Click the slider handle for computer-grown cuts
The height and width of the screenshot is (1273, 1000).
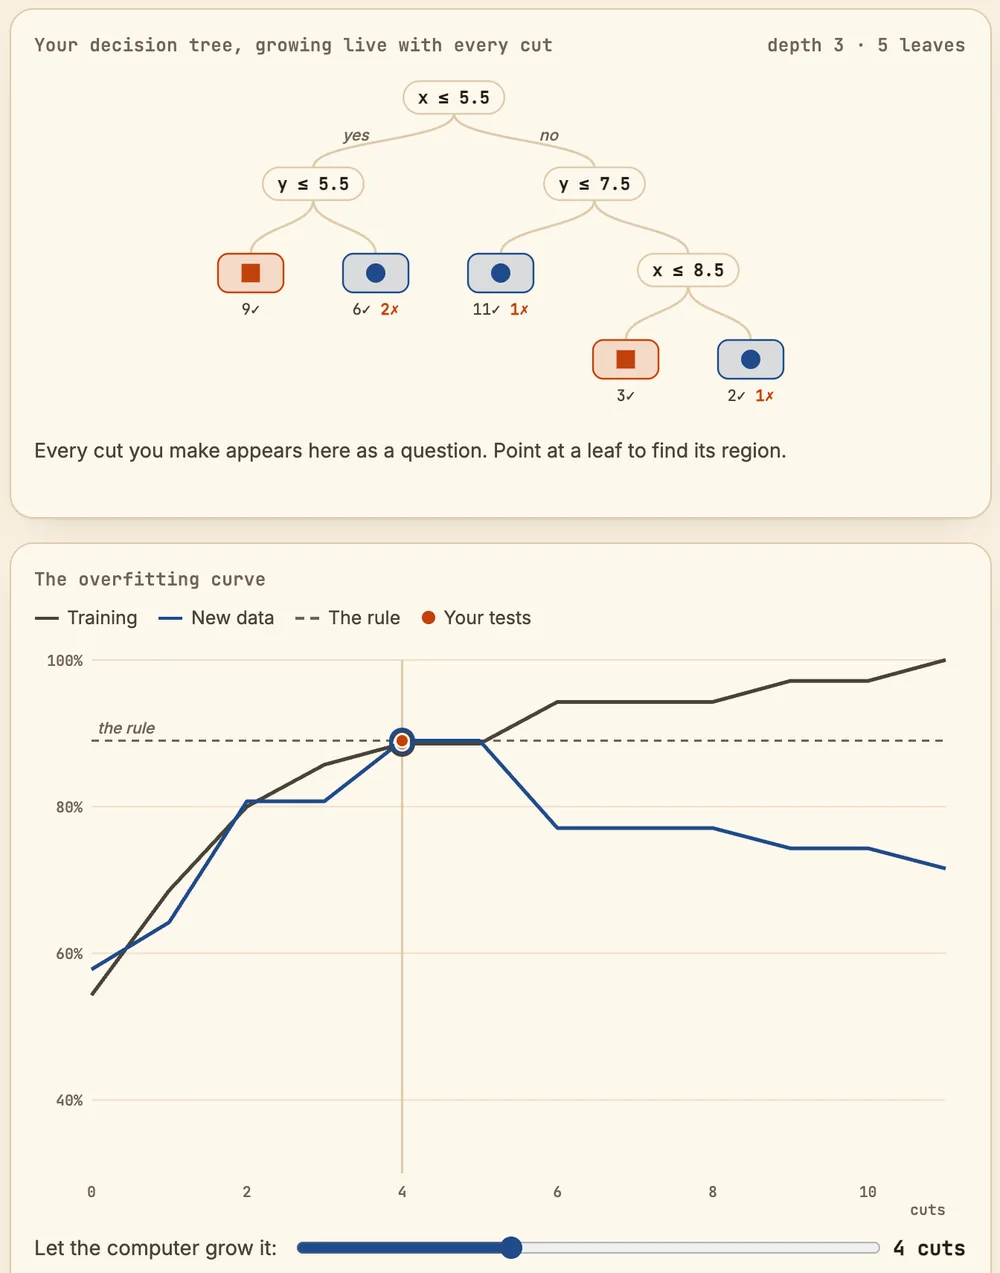pyautogui.click(x=511, y=1247)
